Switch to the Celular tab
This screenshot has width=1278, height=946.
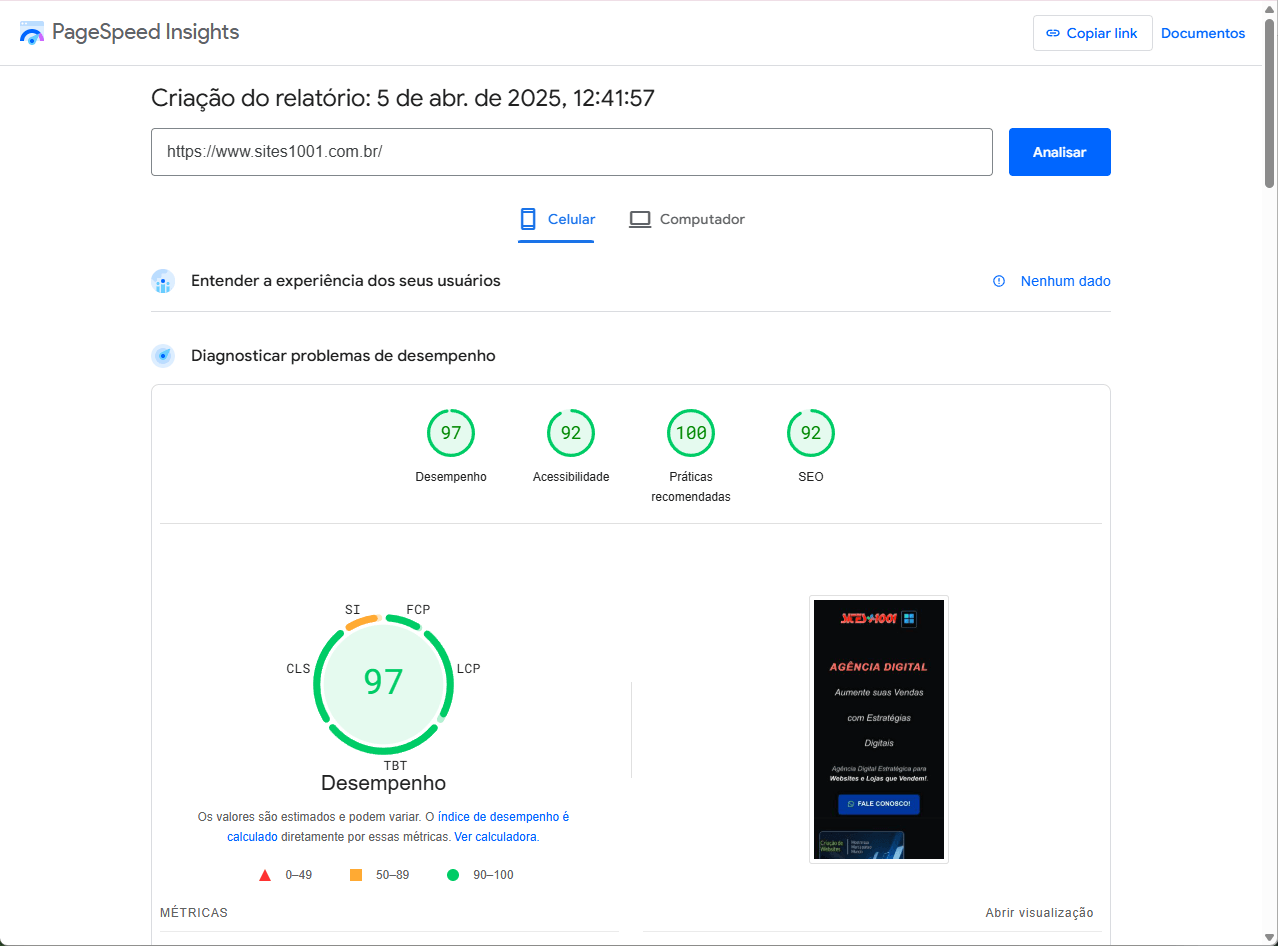point(556,220)
